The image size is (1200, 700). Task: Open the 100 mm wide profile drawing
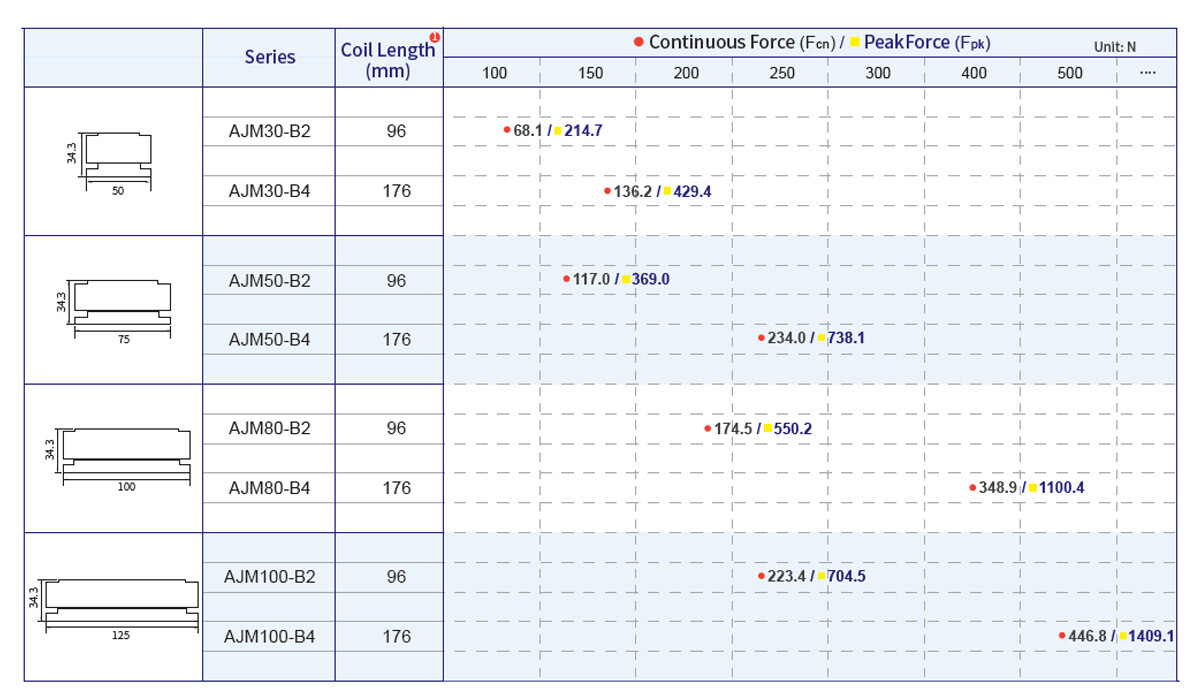point(126,457)
